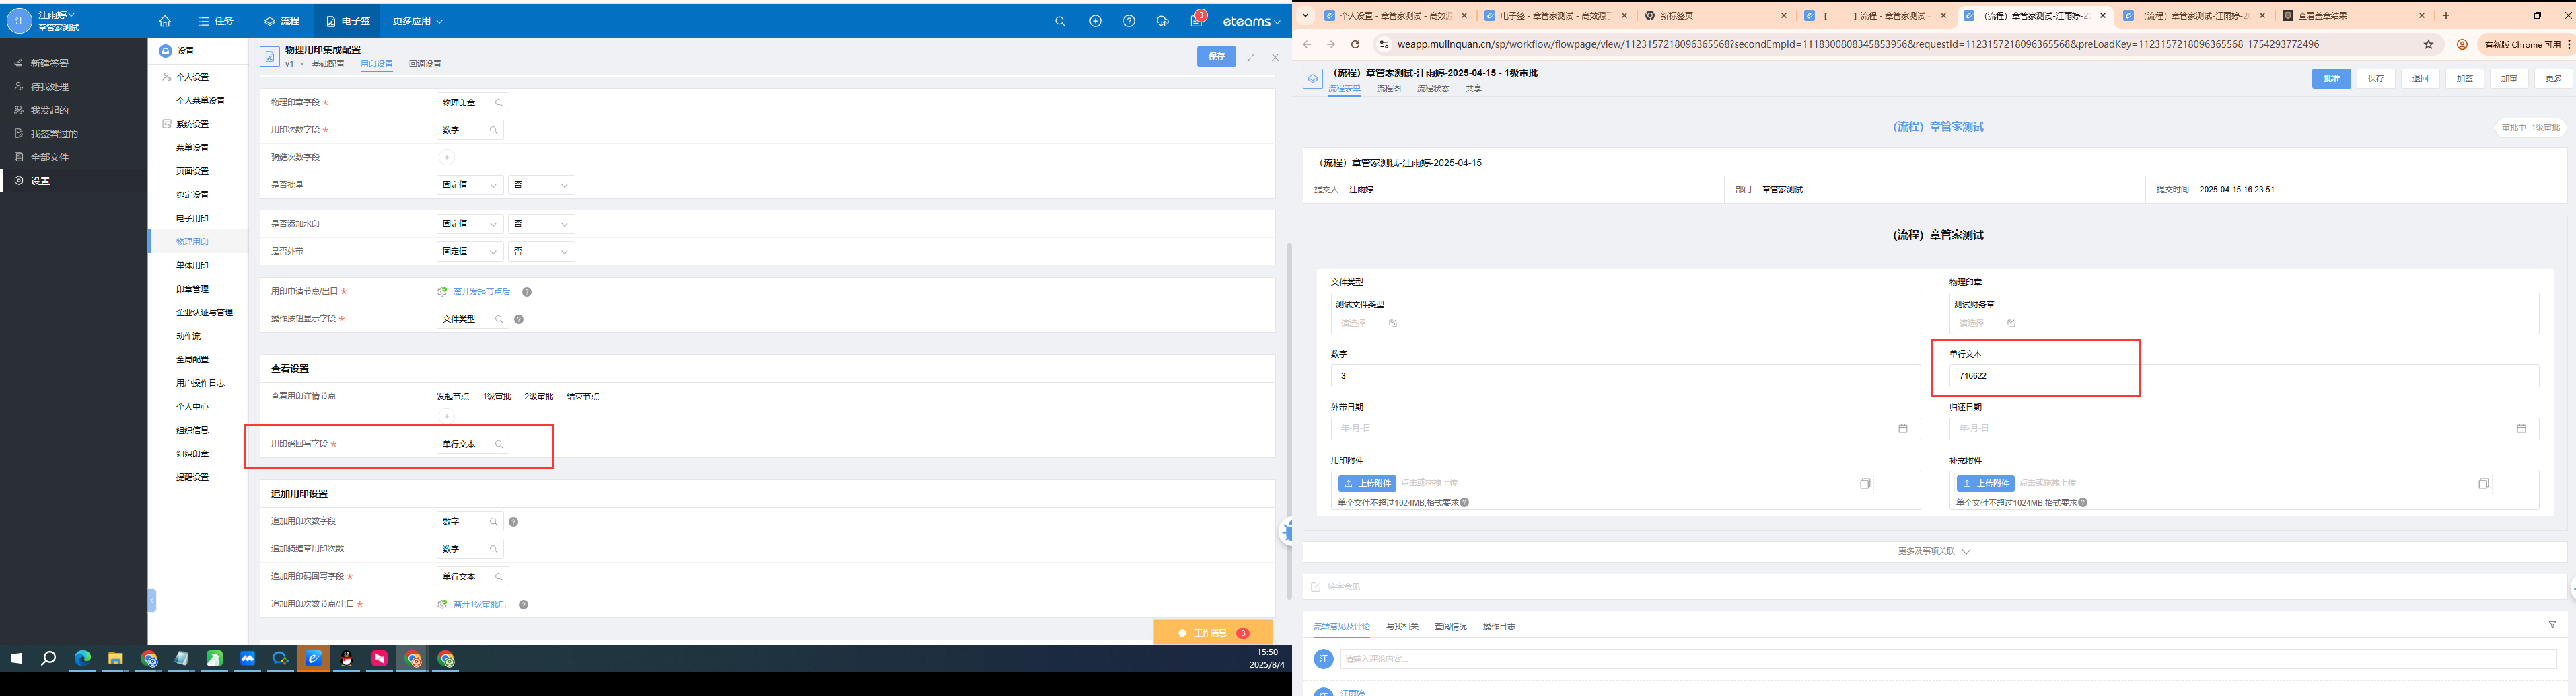Open the Chrome profile avatar icon
2576x696 pixels.
tap(2462, 44)
